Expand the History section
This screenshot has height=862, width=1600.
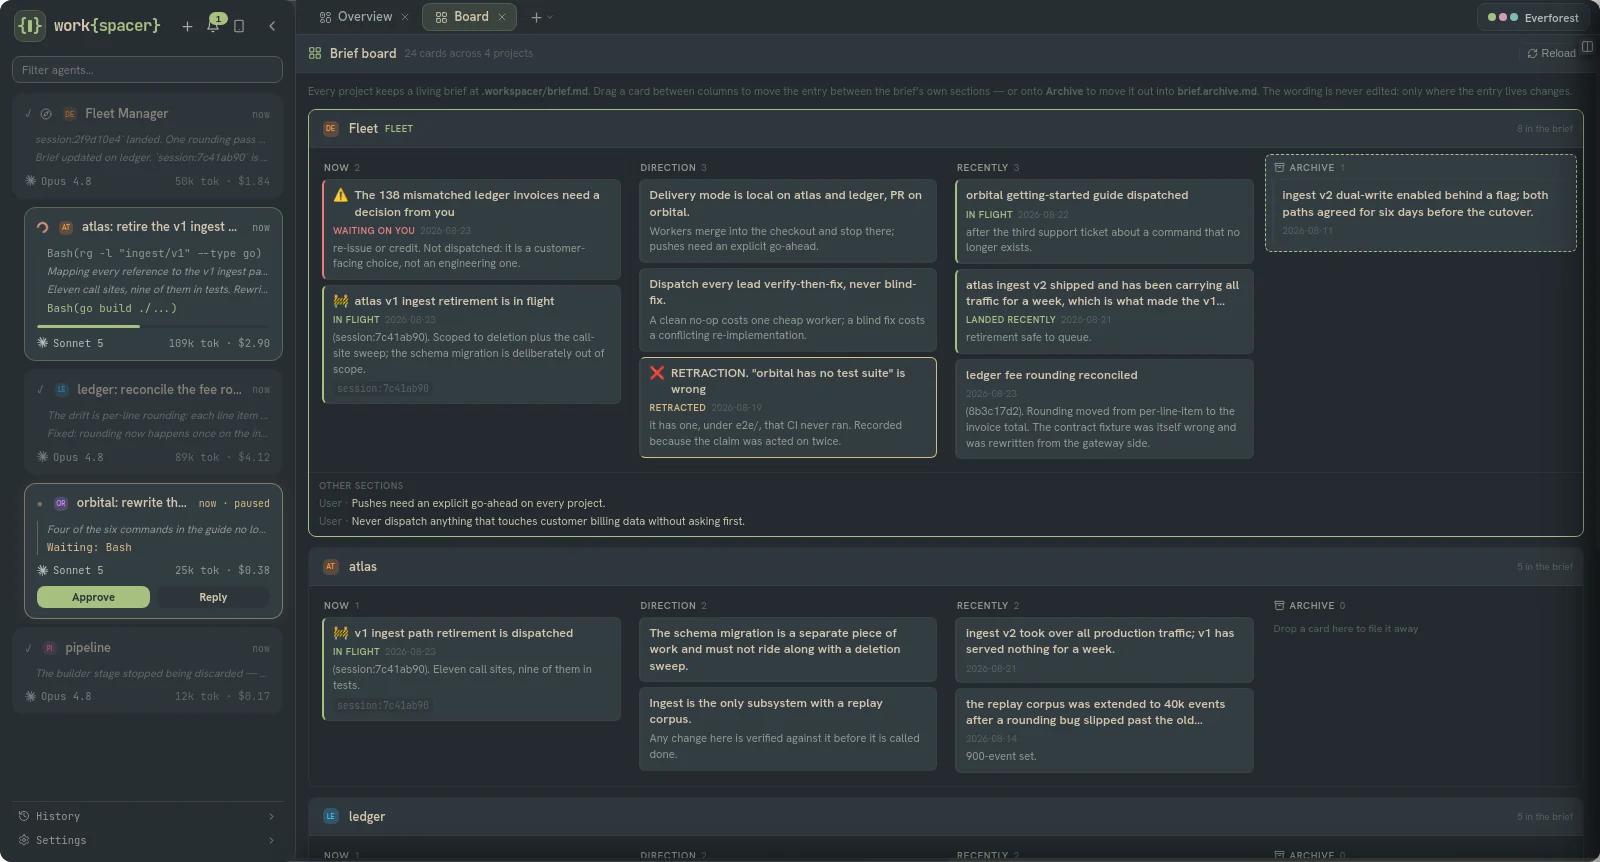coord(147,816)
